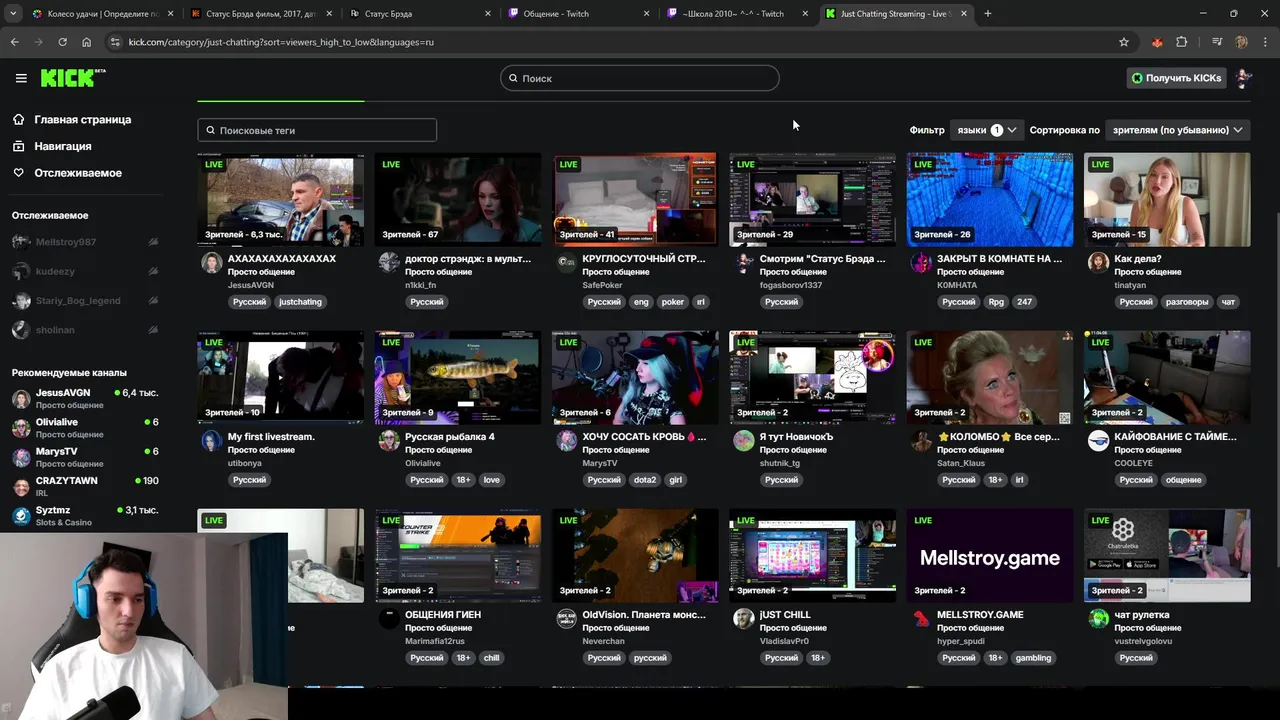The image size is (1280, 720).
Task: Click the Поиск search field
Action: [640, 78]
